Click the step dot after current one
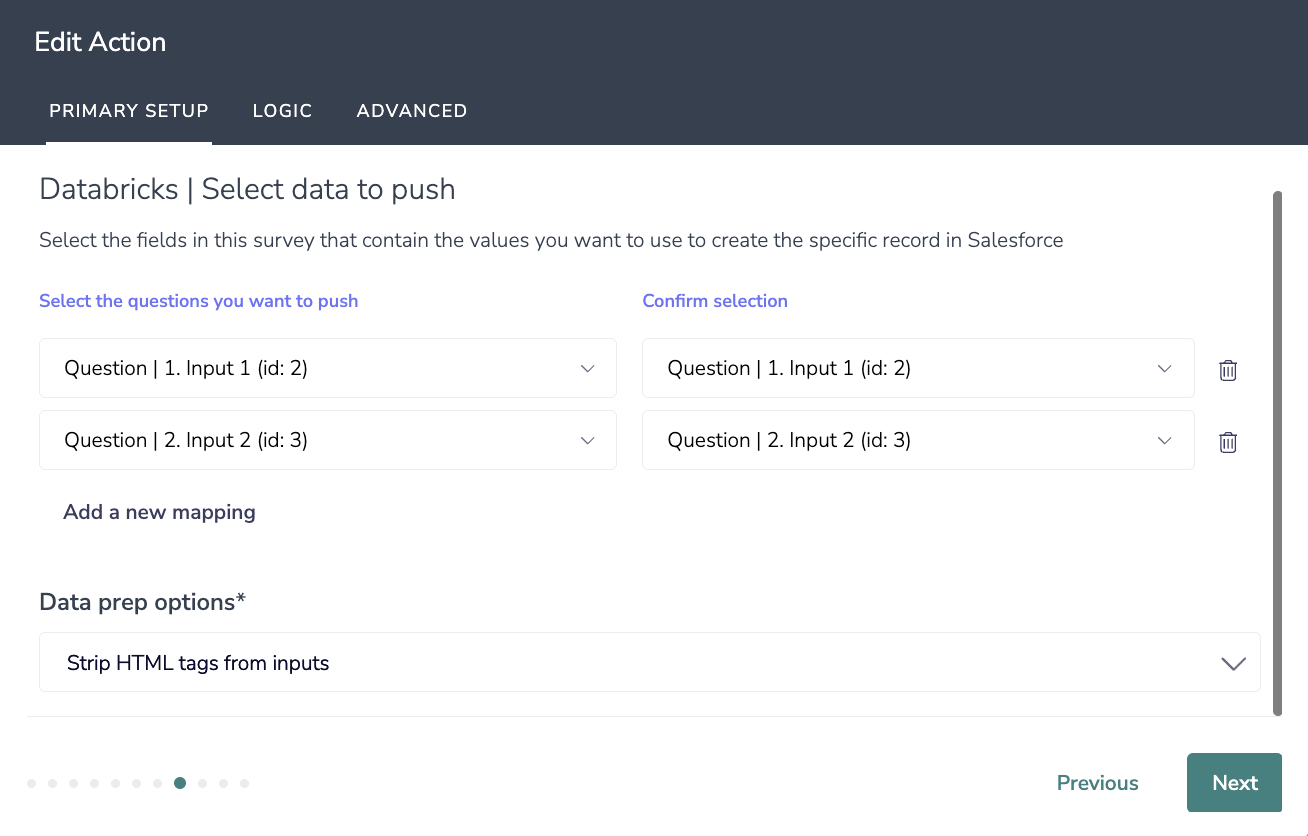The height and width of the screenshot is (836, 1308). 202,783
